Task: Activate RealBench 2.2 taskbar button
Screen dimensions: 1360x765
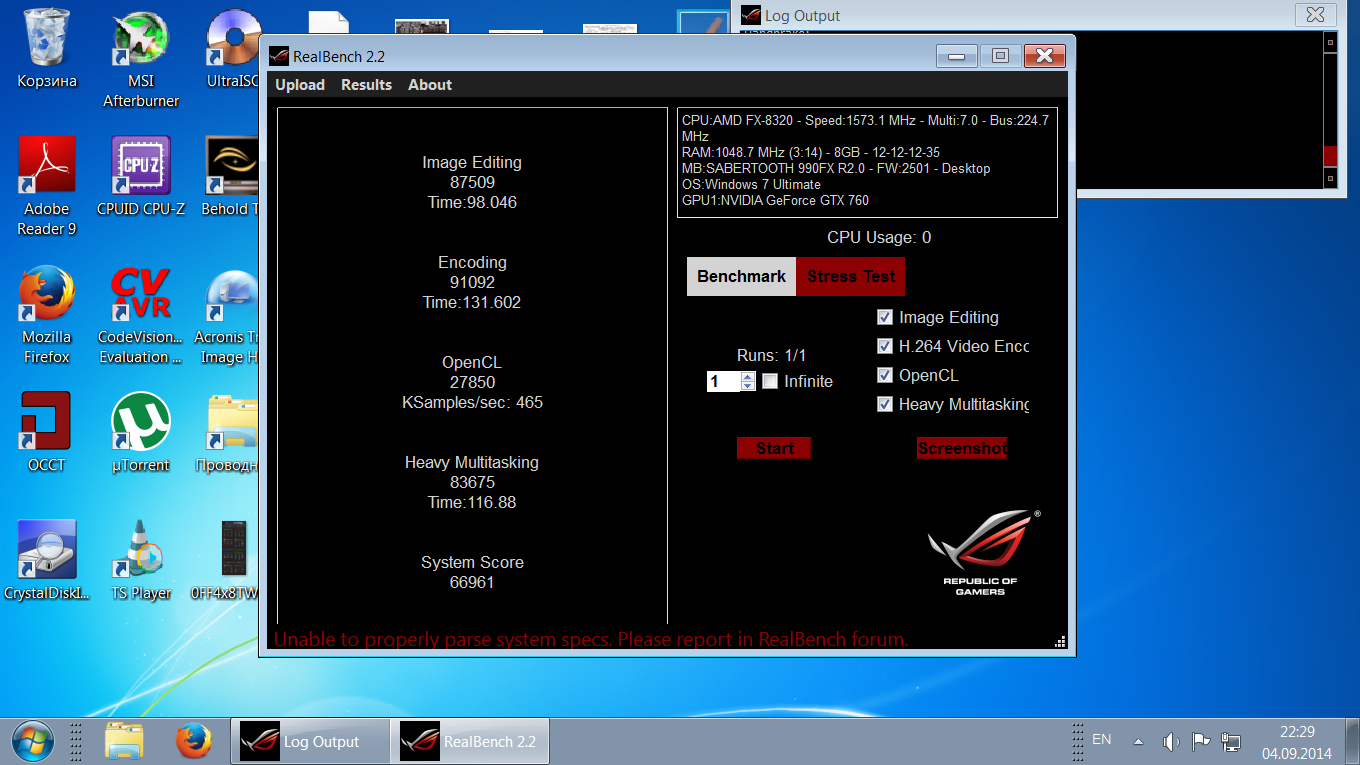Action: (470, 741)
